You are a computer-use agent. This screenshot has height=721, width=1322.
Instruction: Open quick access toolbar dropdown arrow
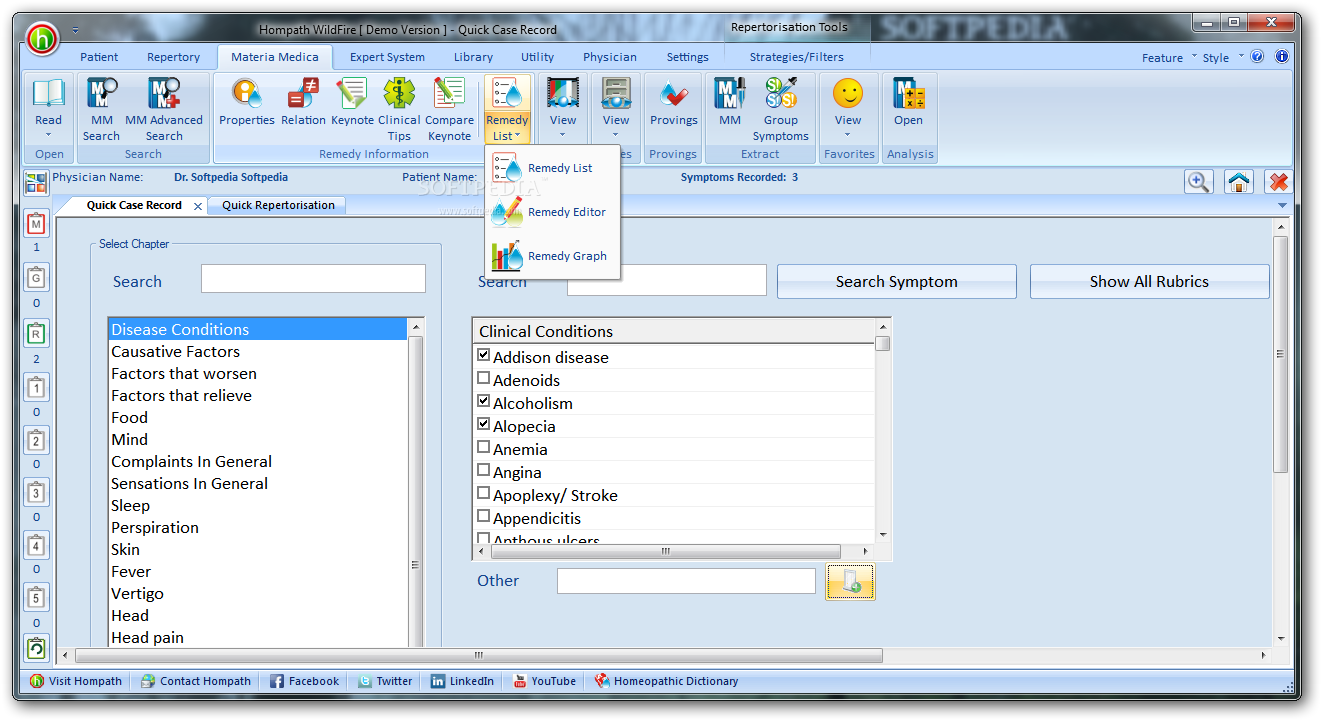click(x=75, y=30)
